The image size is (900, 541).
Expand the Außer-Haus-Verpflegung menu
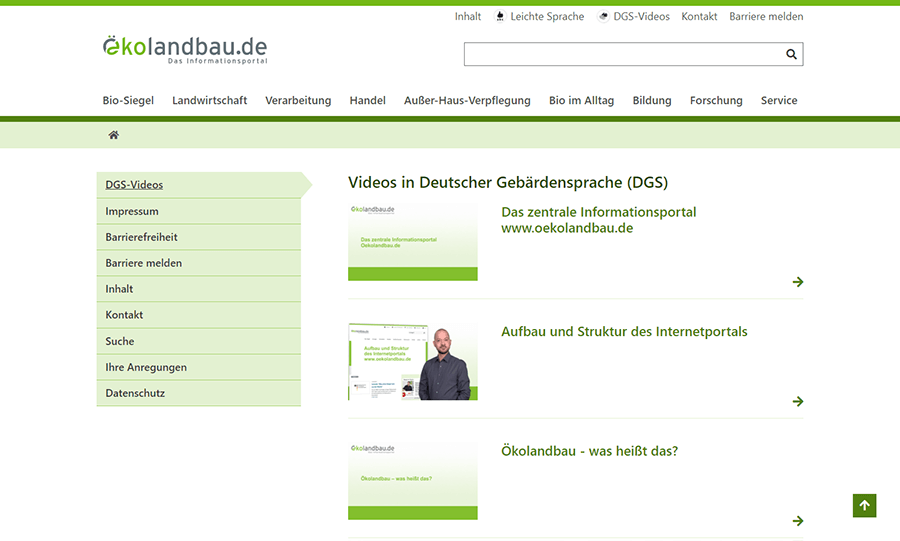(x=467, y=101)
